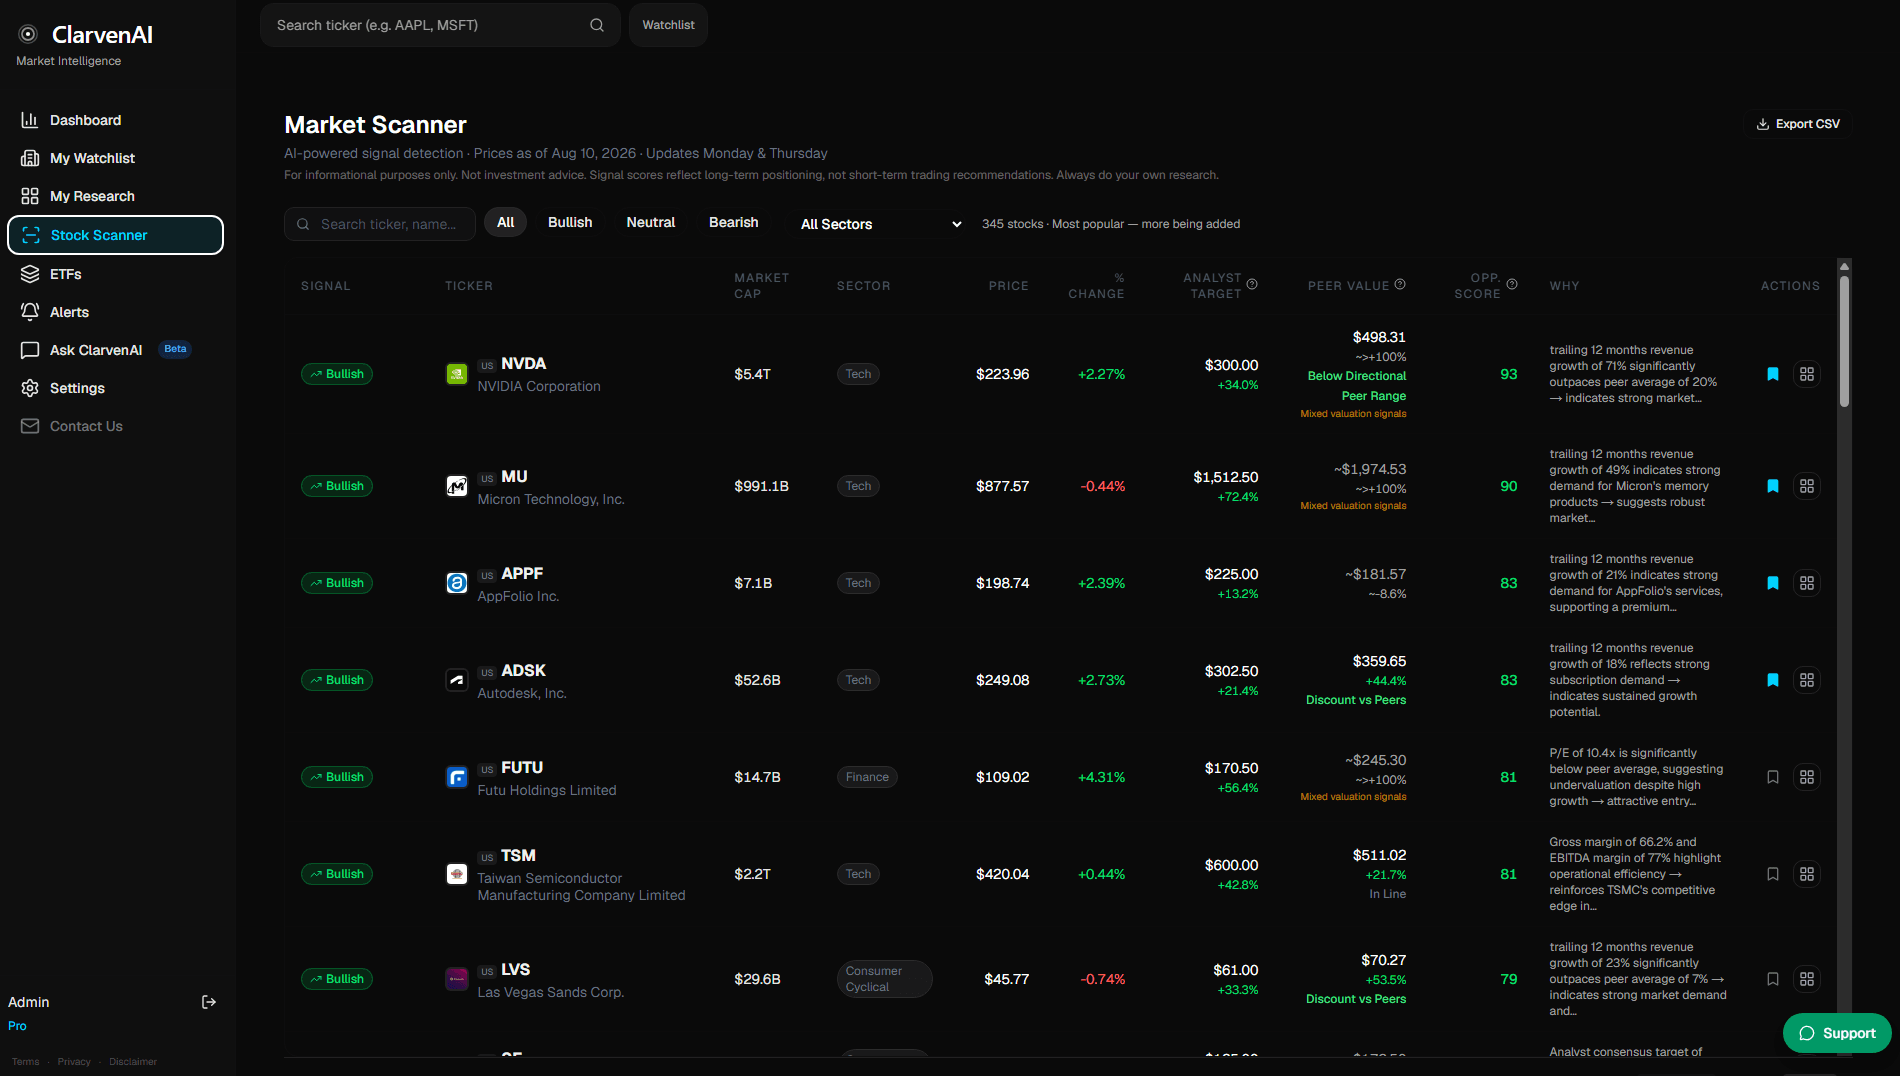Toggle APPF watchlist bookmark

1773,583
